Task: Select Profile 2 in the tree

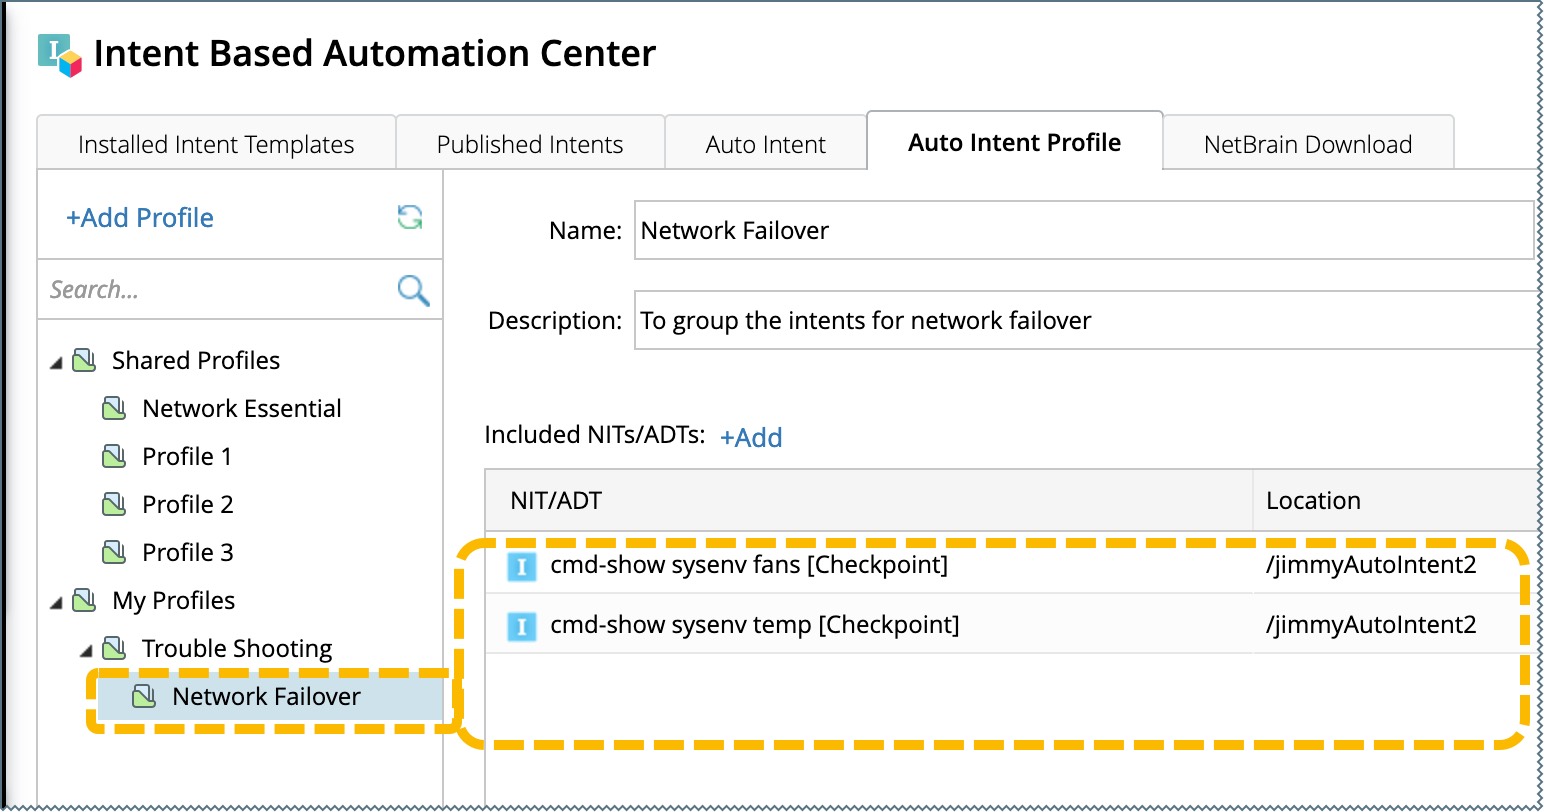Action: click(187, 504)
